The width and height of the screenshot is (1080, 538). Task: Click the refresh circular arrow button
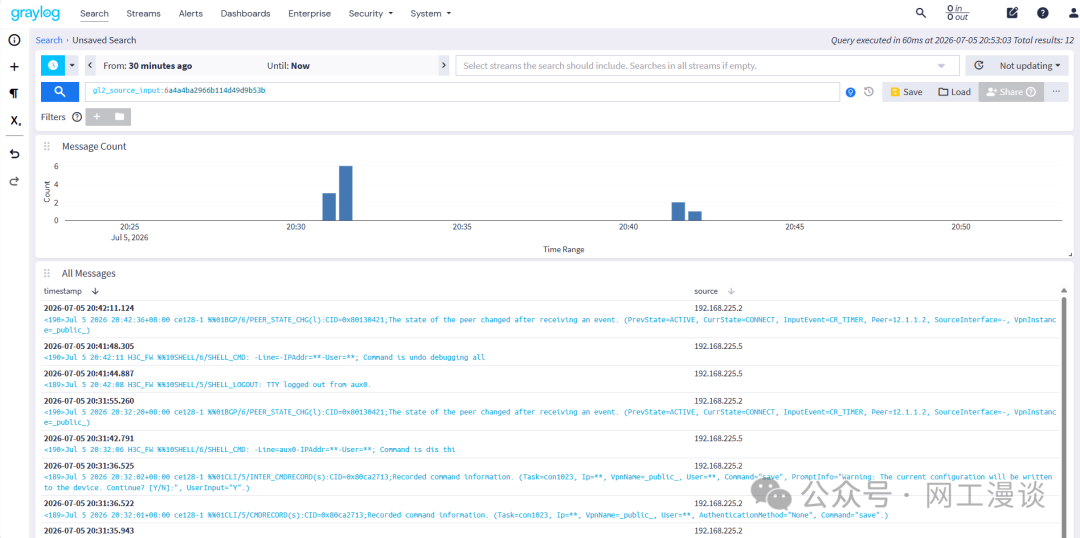point(979,66)
